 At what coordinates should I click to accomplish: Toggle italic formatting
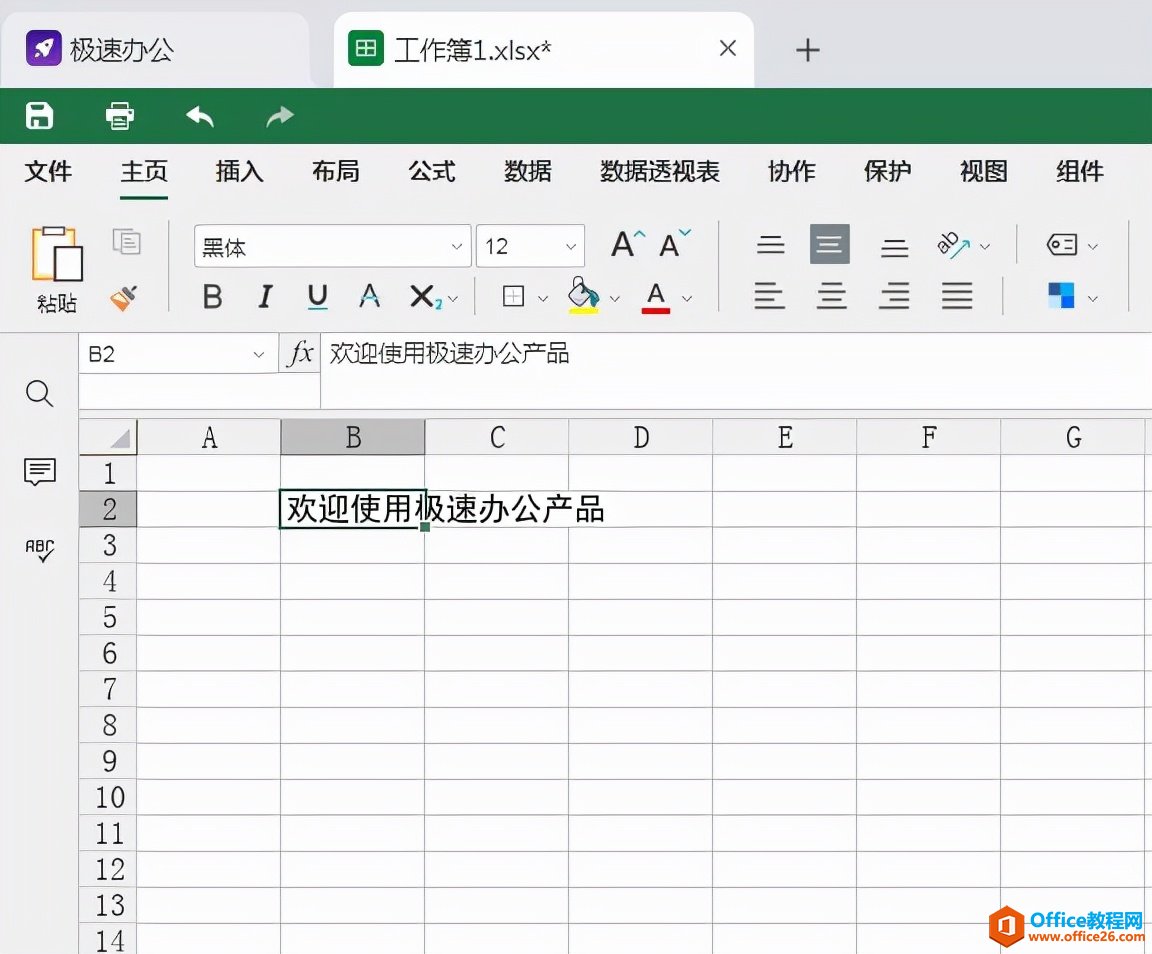(264, 297)
